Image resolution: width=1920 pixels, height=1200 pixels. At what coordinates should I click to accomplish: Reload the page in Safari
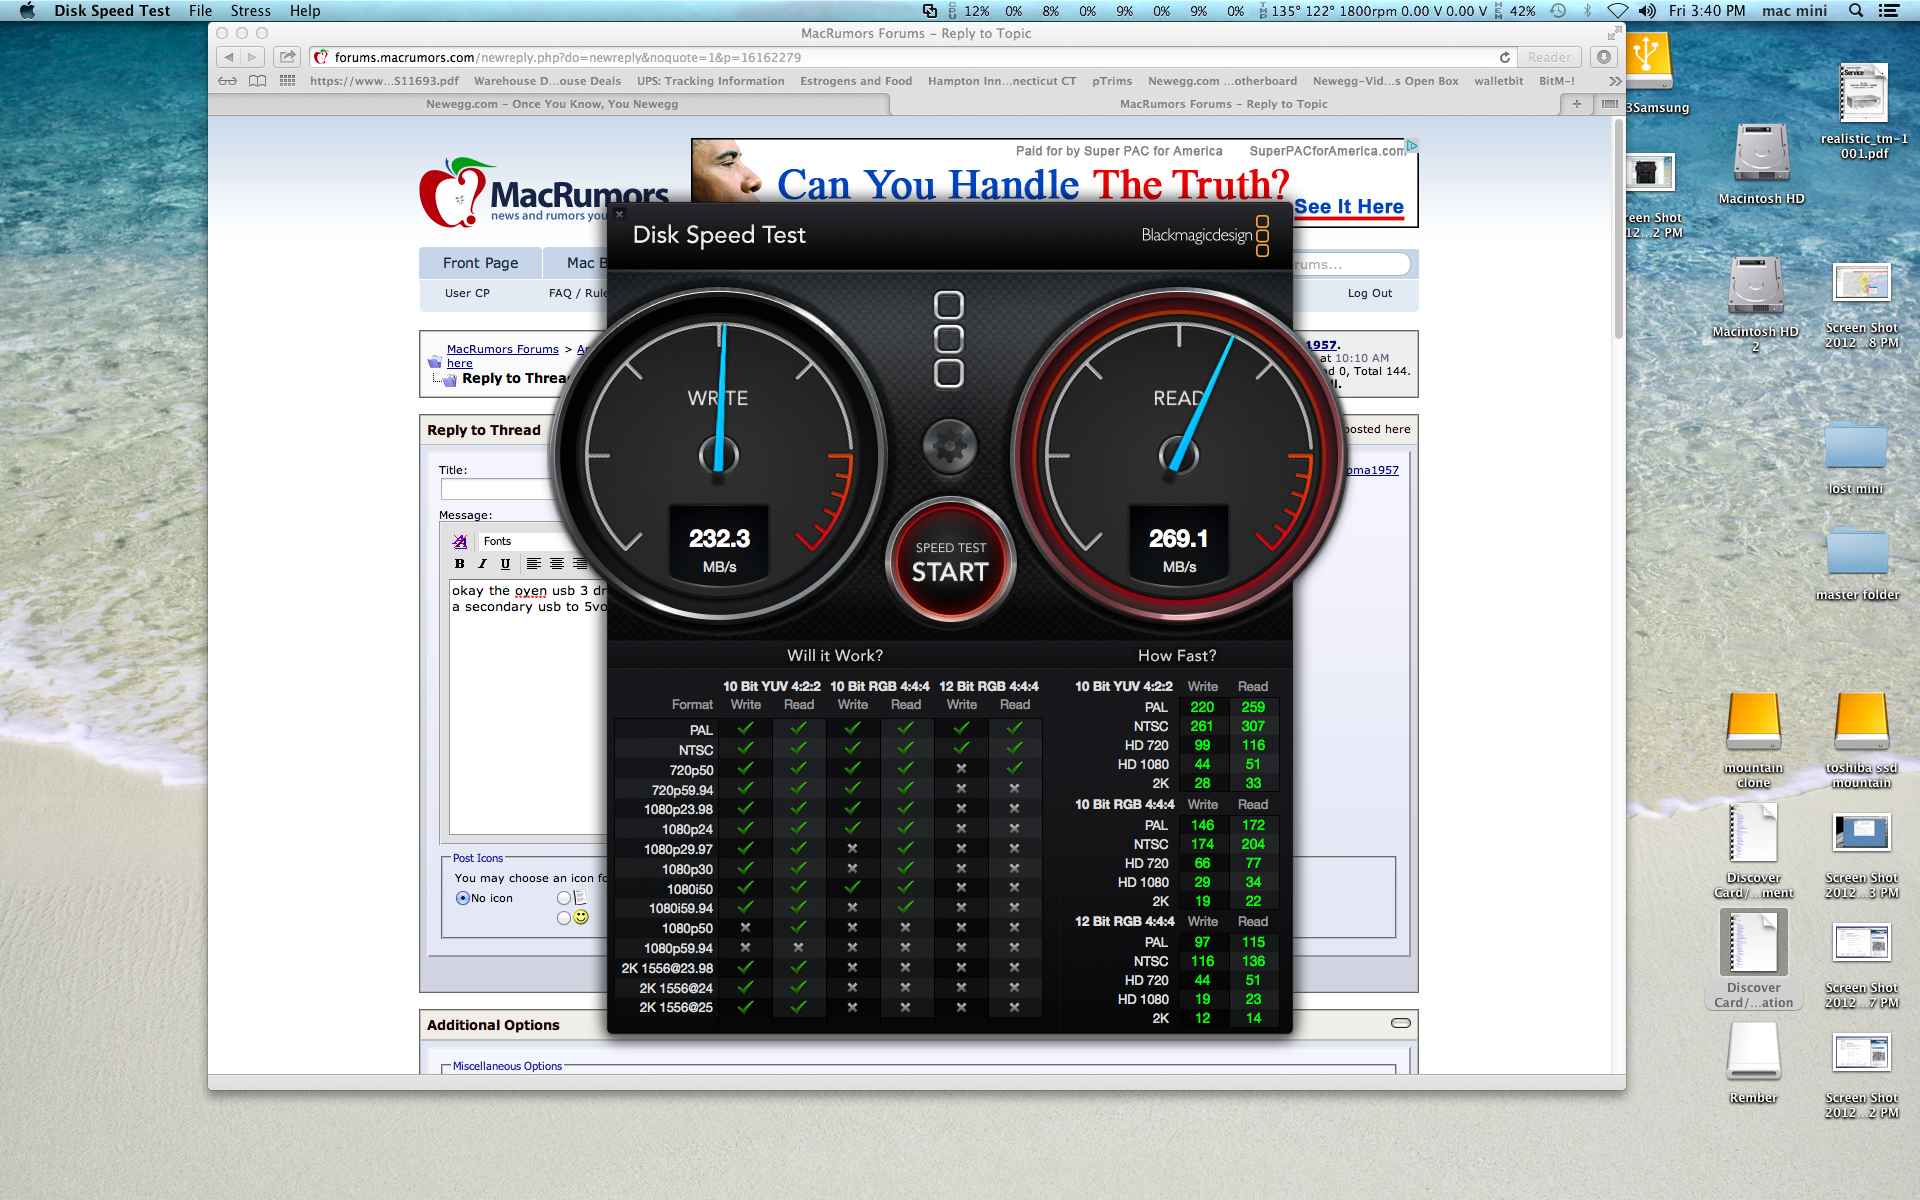pyautogui.click(x=1504, y=58)
